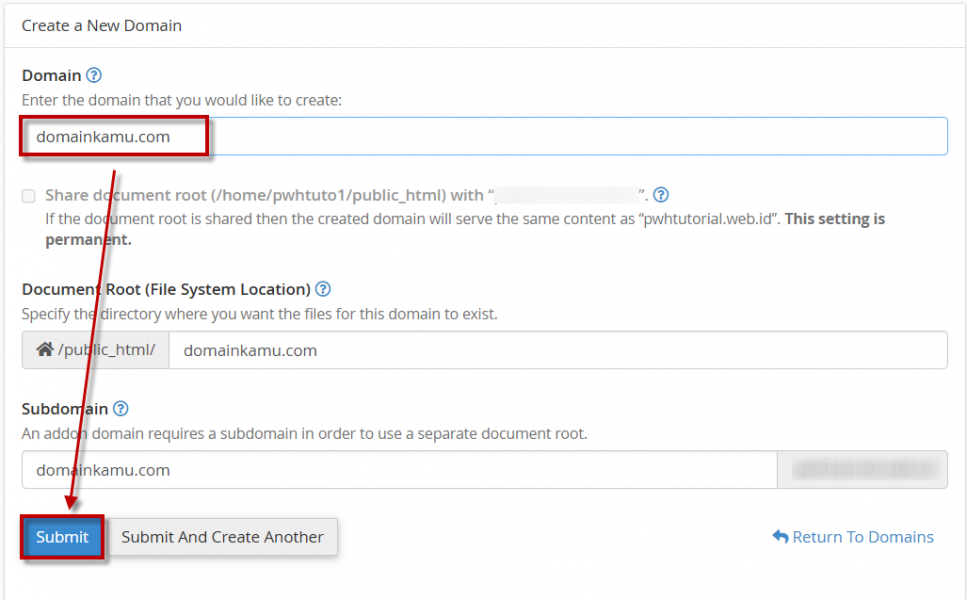Open help icon after Share document root text
The image size is (967, 600).
click(x=660, y=195)
